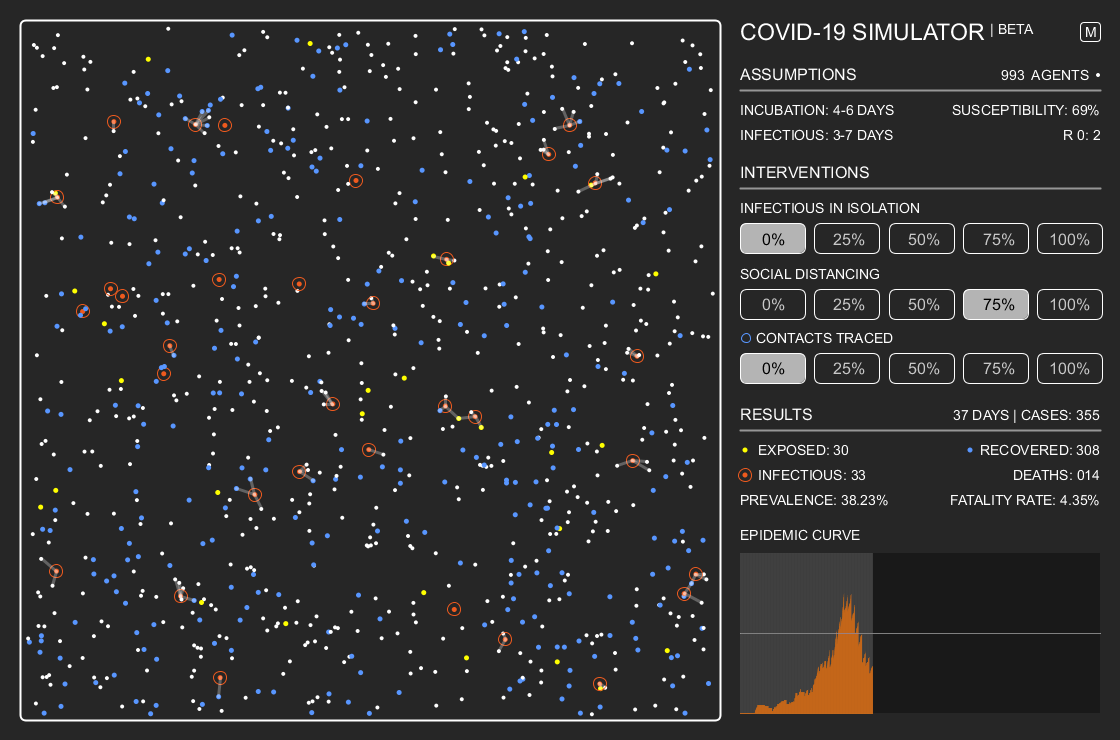The height and width of the screenshot is (740, 1120).
Task: Click the INTERVENTIONS section heading
Action: (803, 172)
